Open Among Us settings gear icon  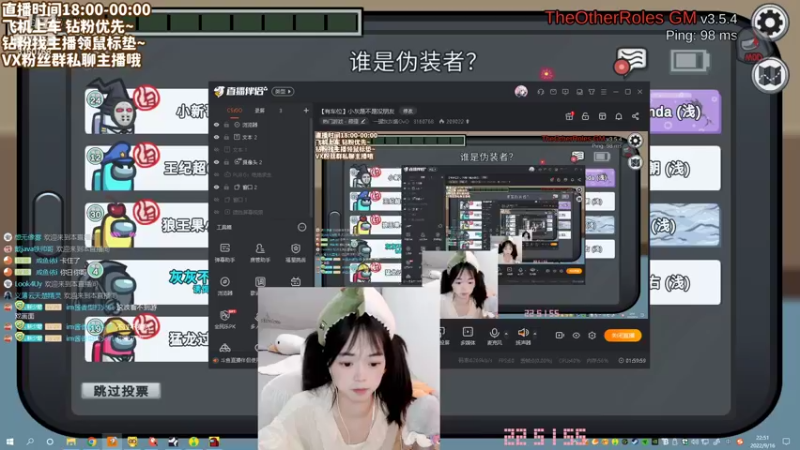tap(769, 22)
